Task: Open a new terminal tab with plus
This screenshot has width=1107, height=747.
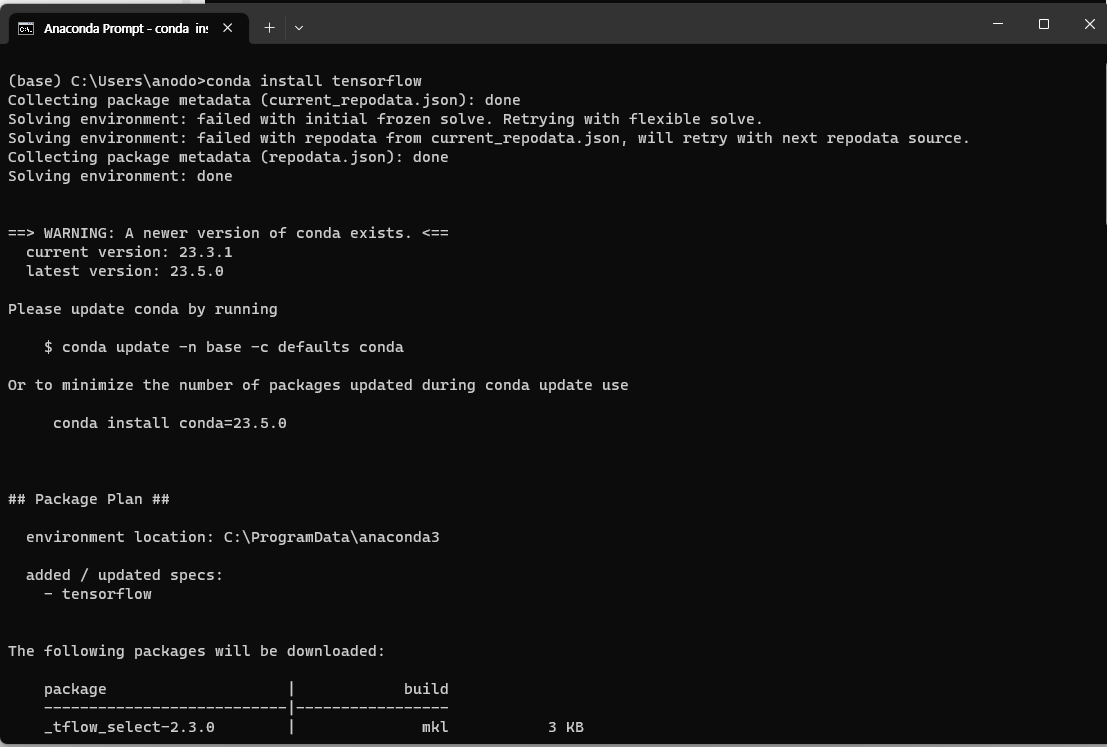Action: 269,28
